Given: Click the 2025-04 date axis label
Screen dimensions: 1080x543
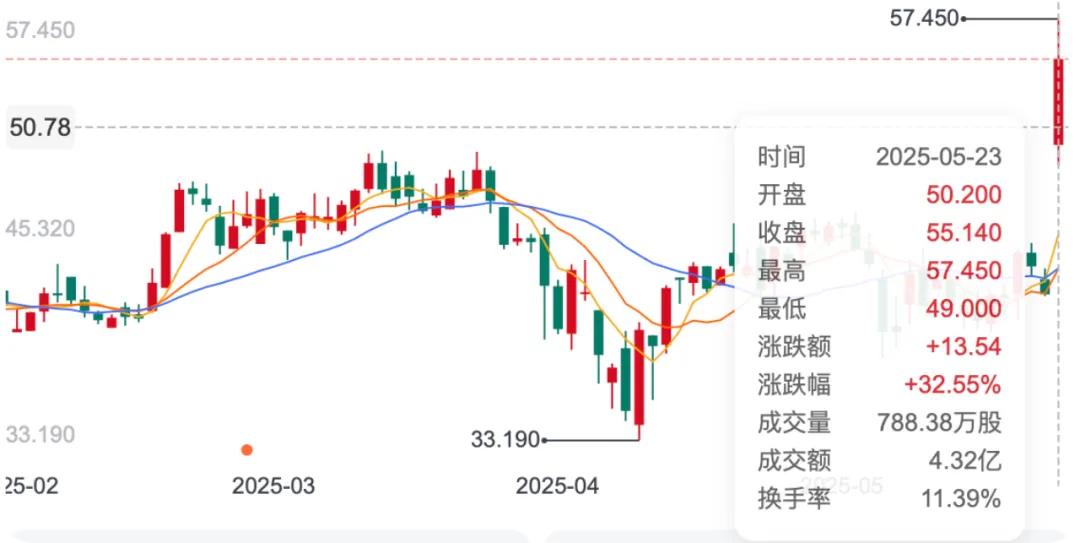Looking at the screenshot, I should pyautogui.click(x=557, y=486).
